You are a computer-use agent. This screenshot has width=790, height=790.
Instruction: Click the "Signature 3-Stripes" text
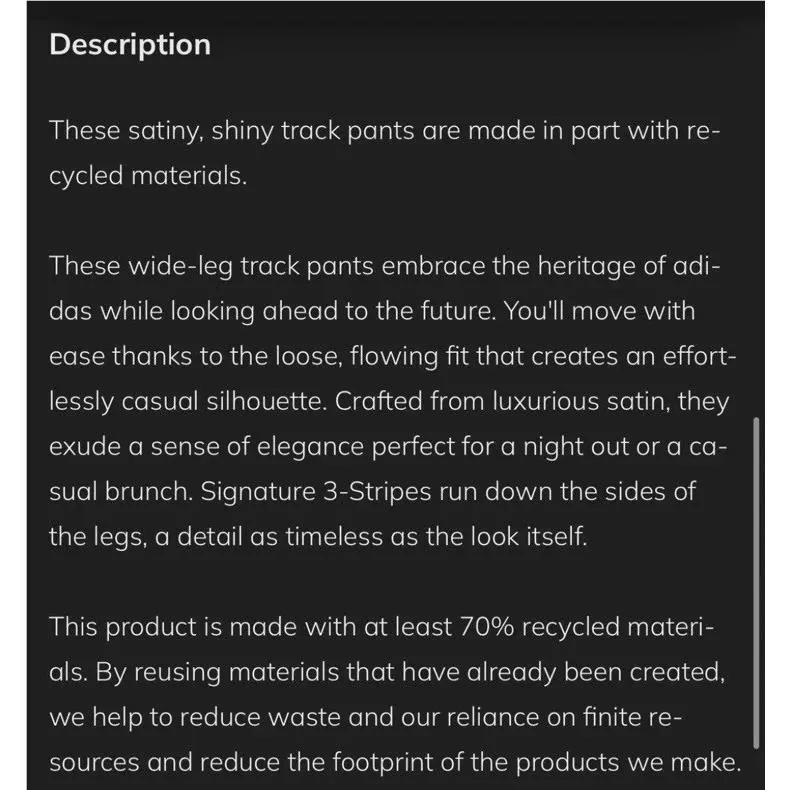316,492
